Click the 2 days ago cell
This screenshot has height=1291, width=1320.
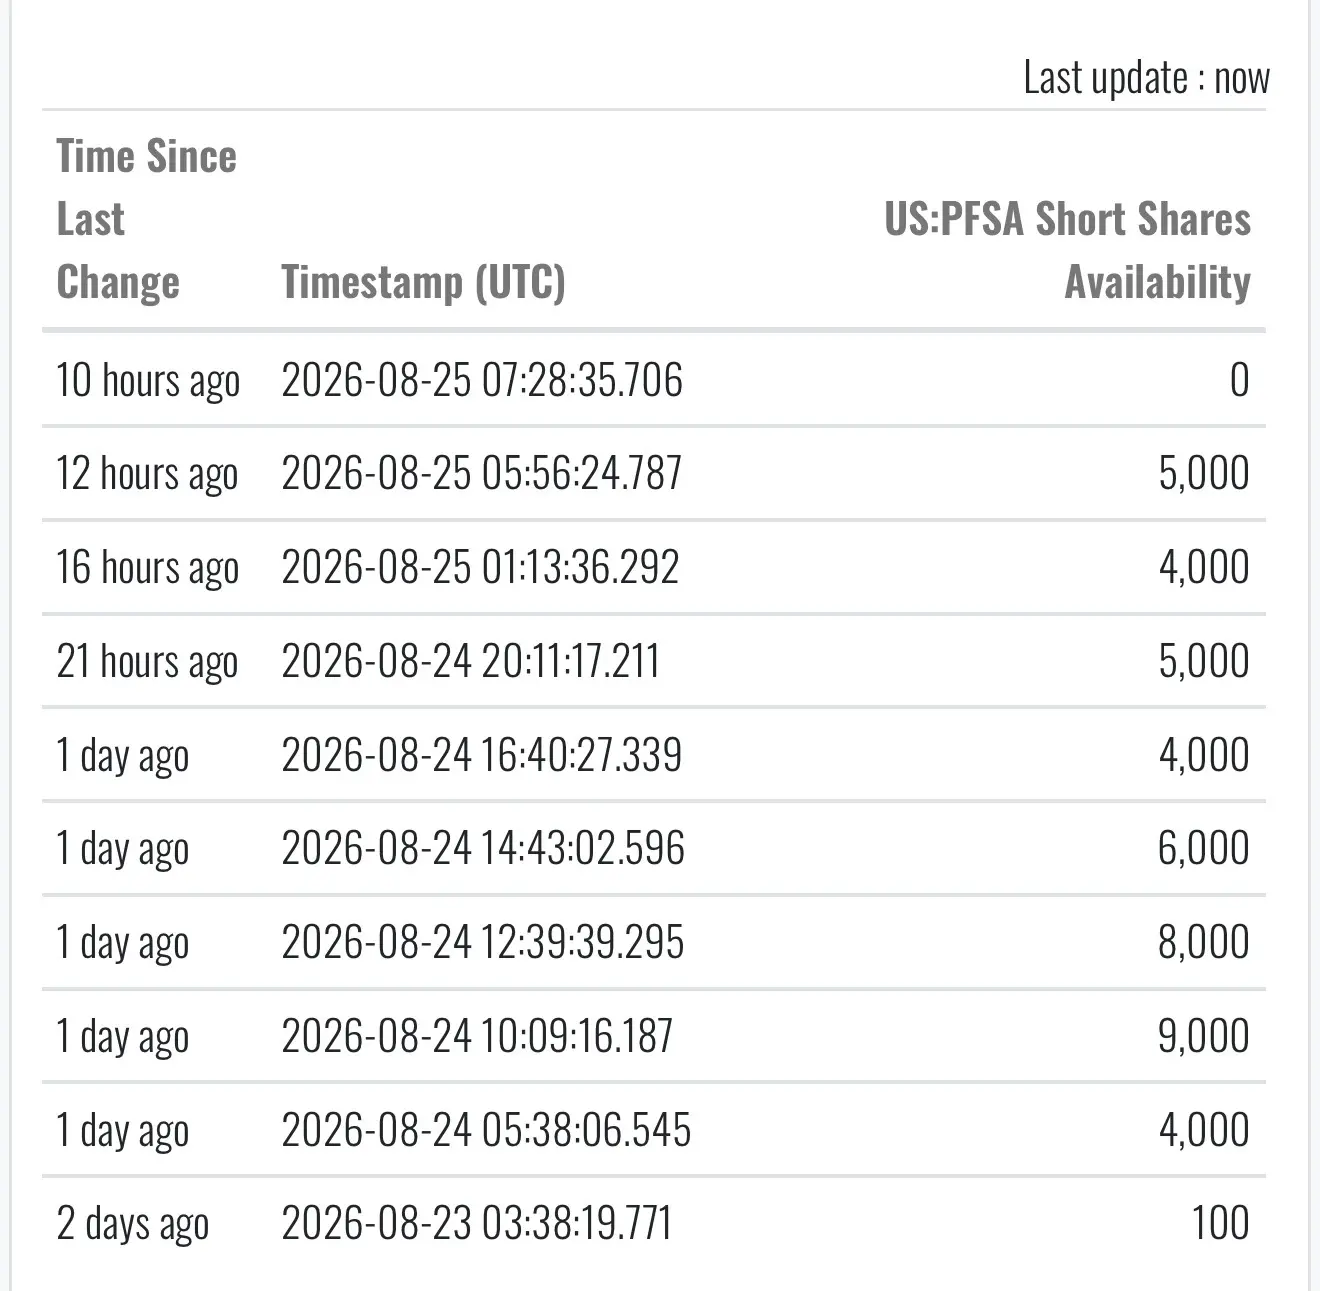tap(133, 1224)
